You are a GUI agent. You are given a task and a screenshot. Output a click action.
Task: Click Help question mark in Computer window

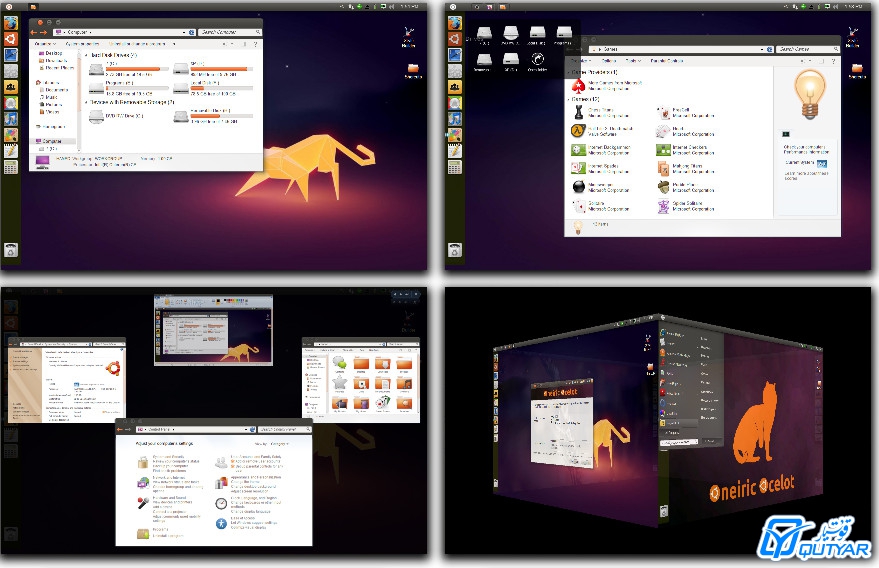point(256,44)
